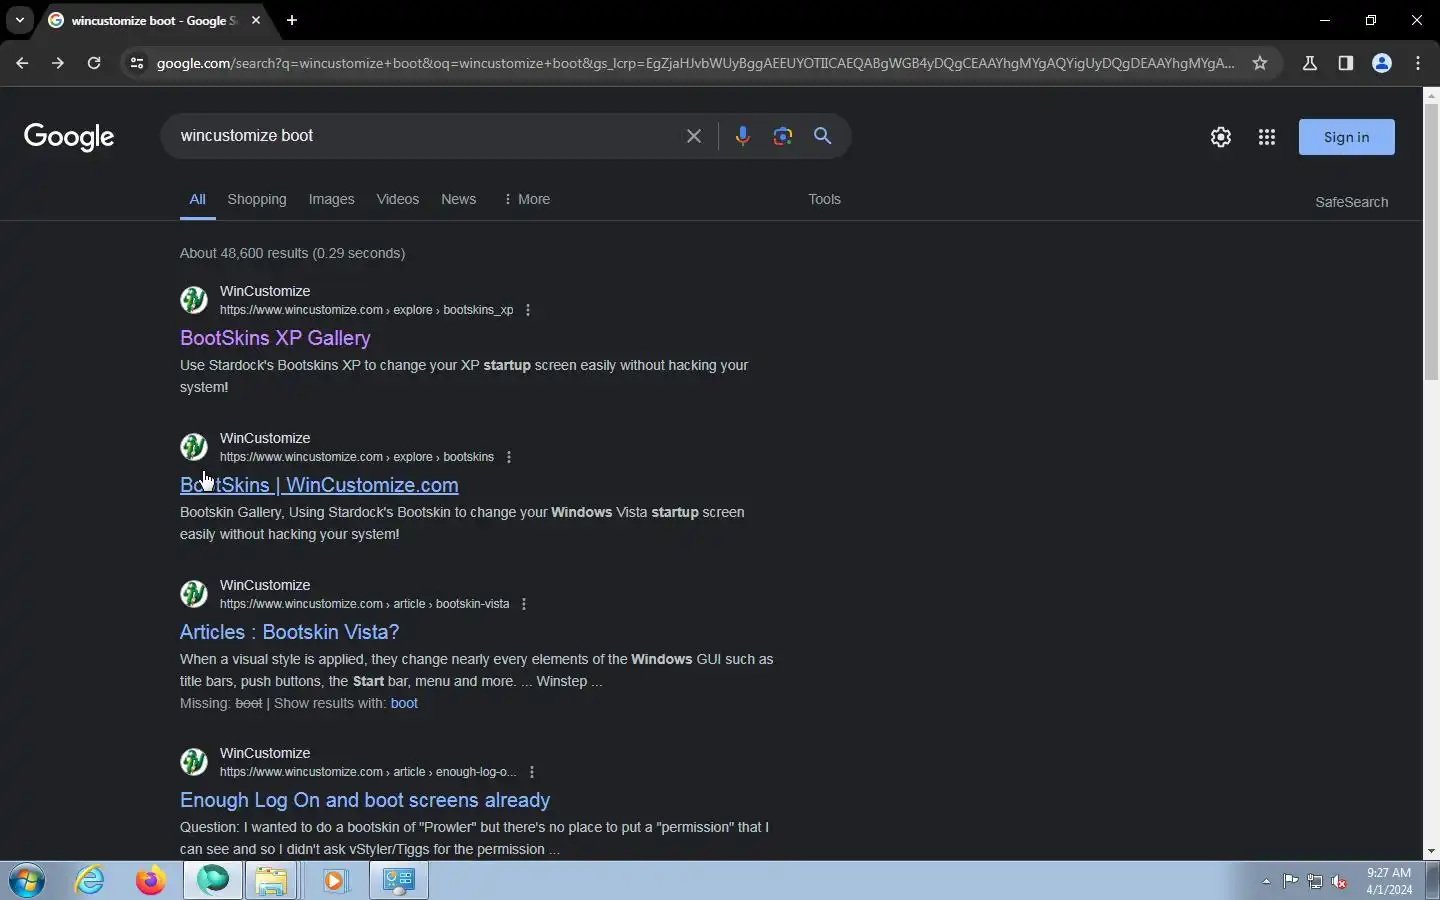
Task: Click 'boot' show results with link
Action: [404, 703]
